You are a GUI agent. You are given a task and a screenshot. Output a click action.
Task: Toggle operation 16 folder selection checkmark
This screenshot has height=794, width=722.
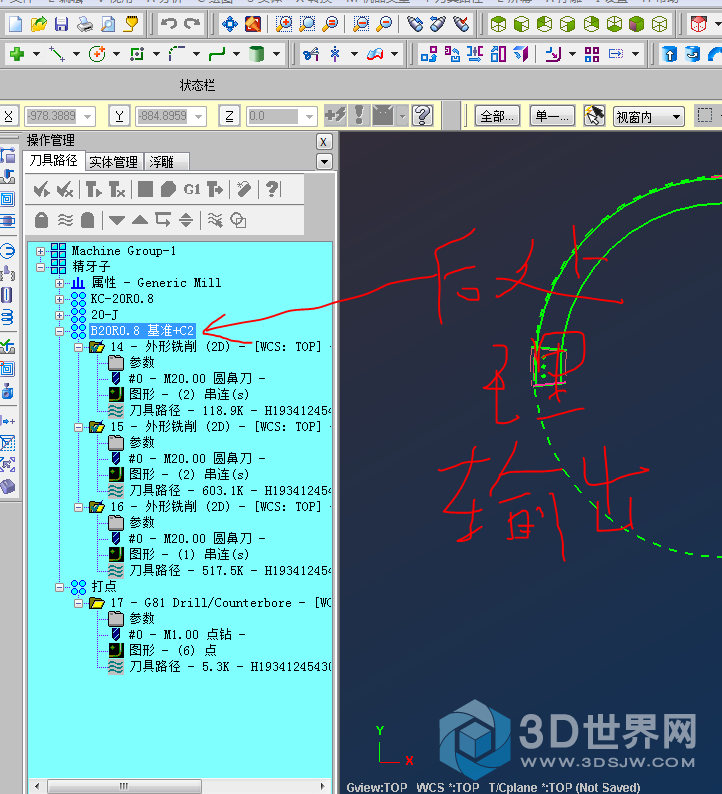(97, 507)
